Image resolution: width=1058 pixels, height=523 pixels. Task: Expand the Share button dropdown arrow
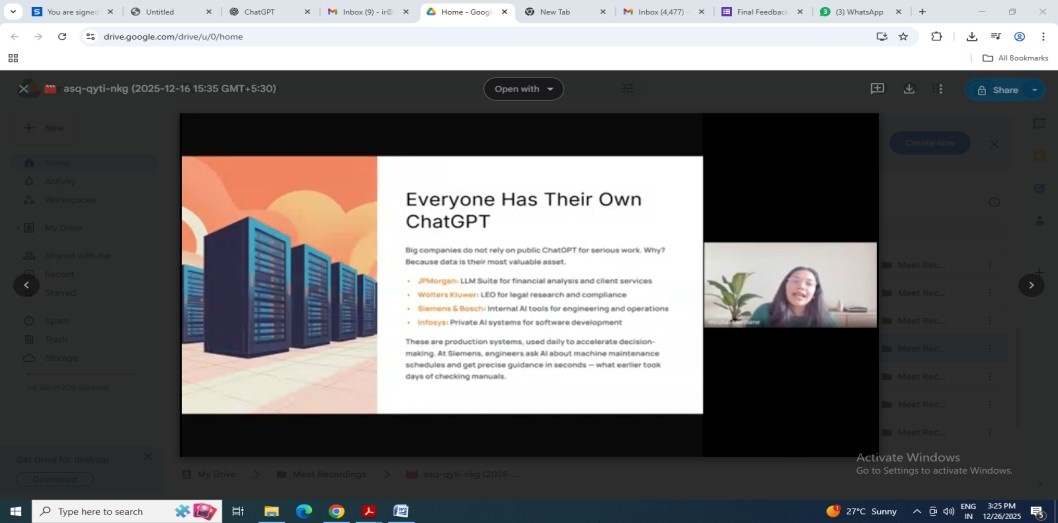[x=1034, y=90]
